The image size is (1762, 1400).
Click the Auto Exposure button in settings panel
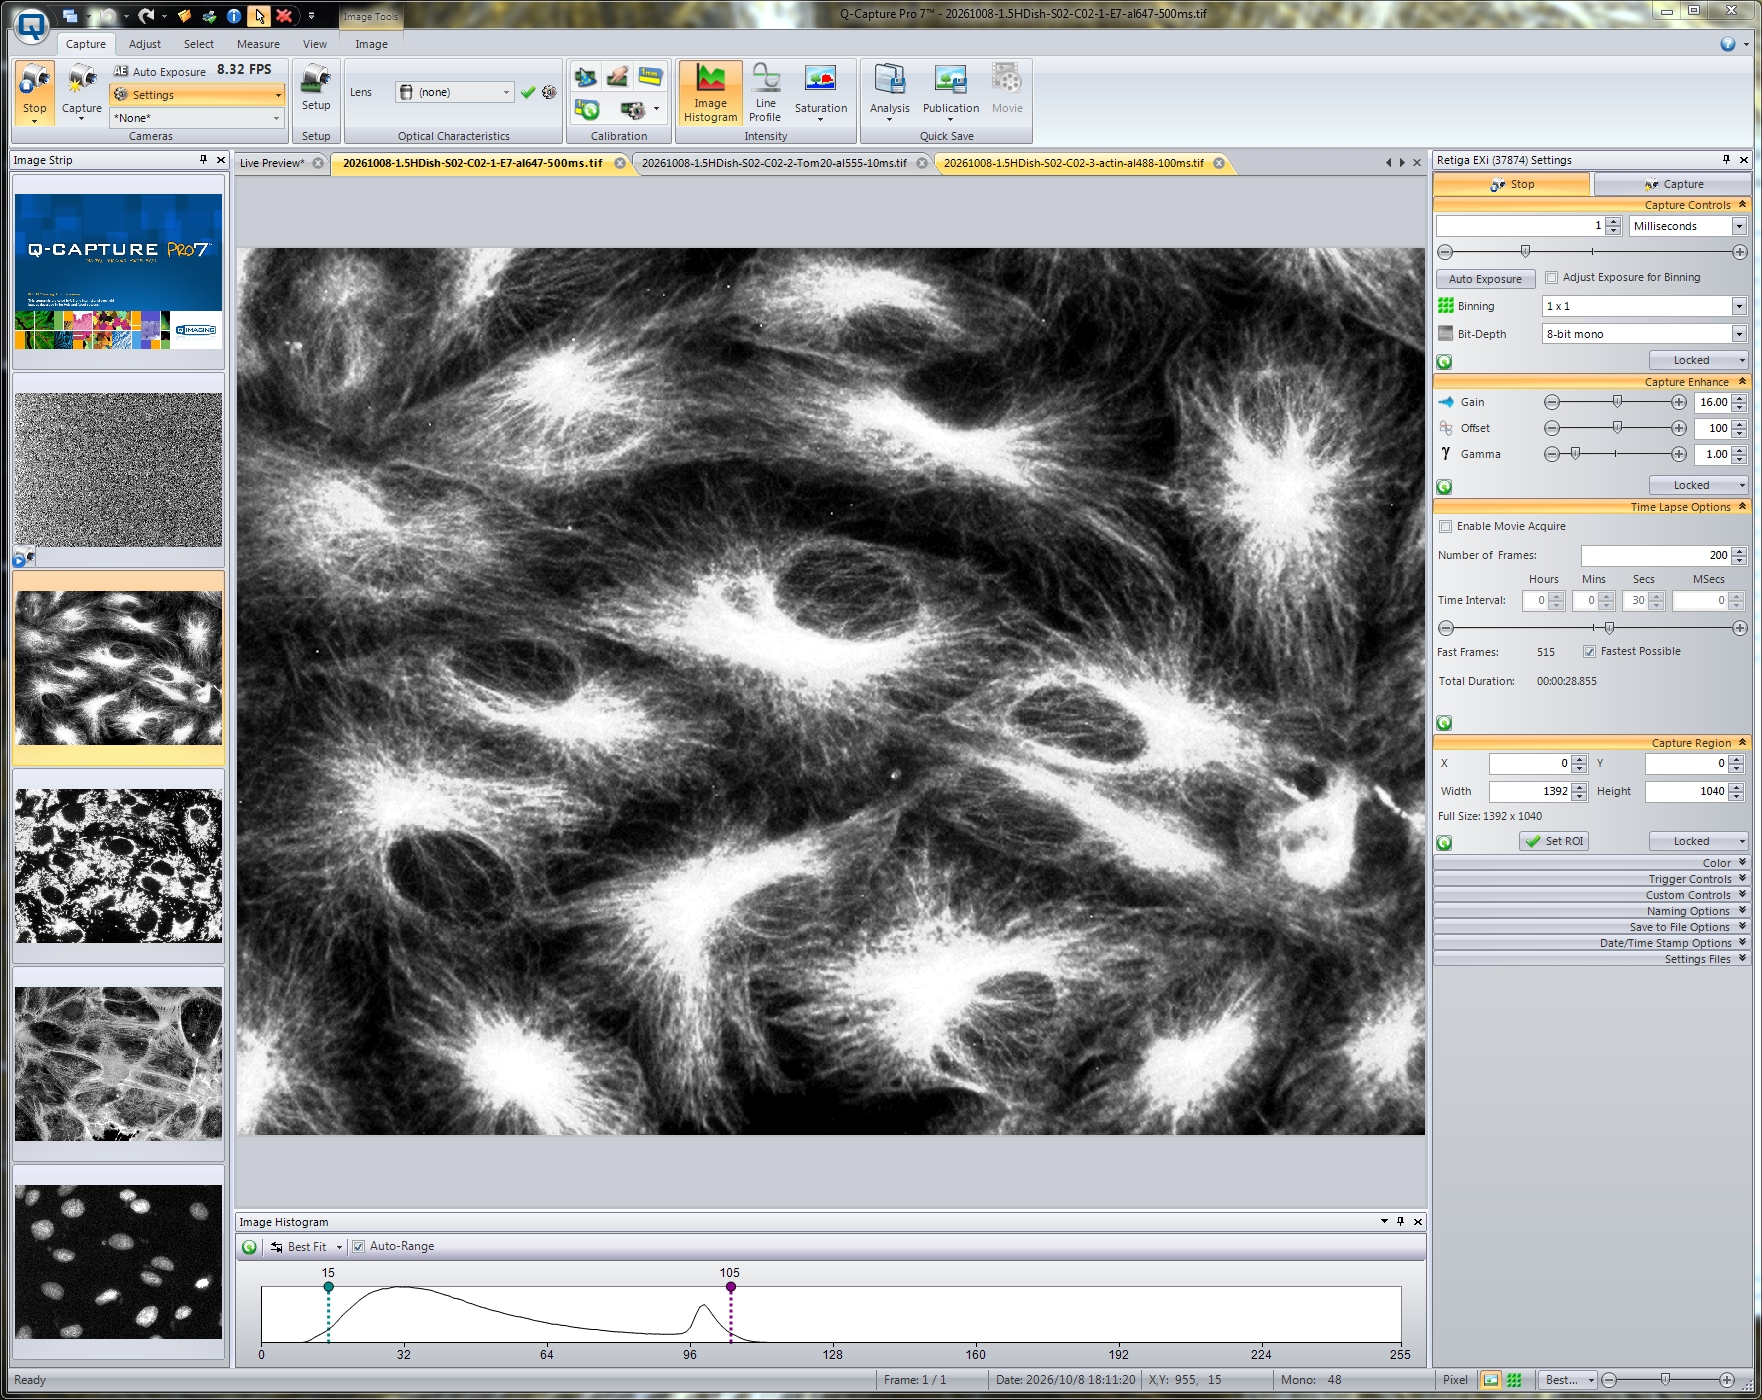[x=1485, y=279]
